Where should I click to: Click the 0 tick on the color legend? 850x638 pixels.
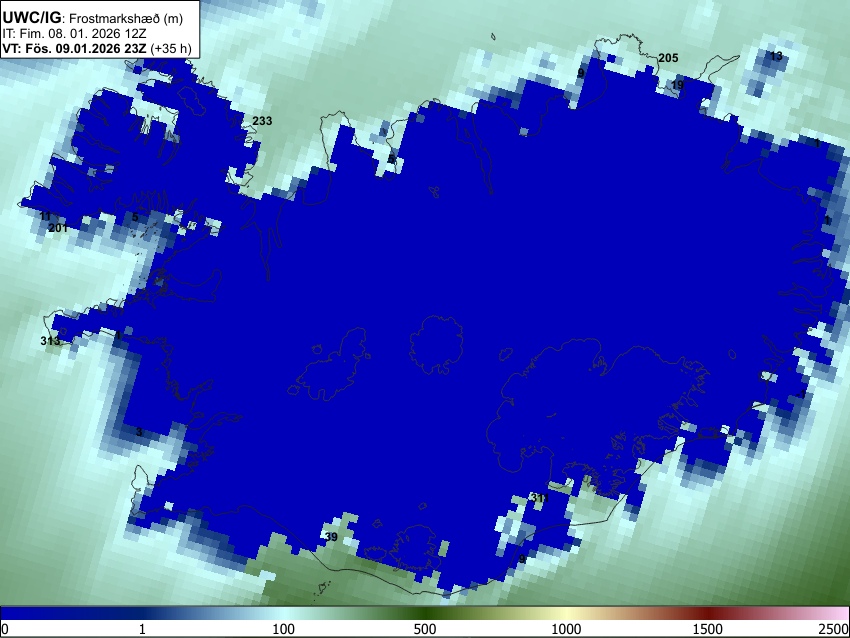[5, 629]
